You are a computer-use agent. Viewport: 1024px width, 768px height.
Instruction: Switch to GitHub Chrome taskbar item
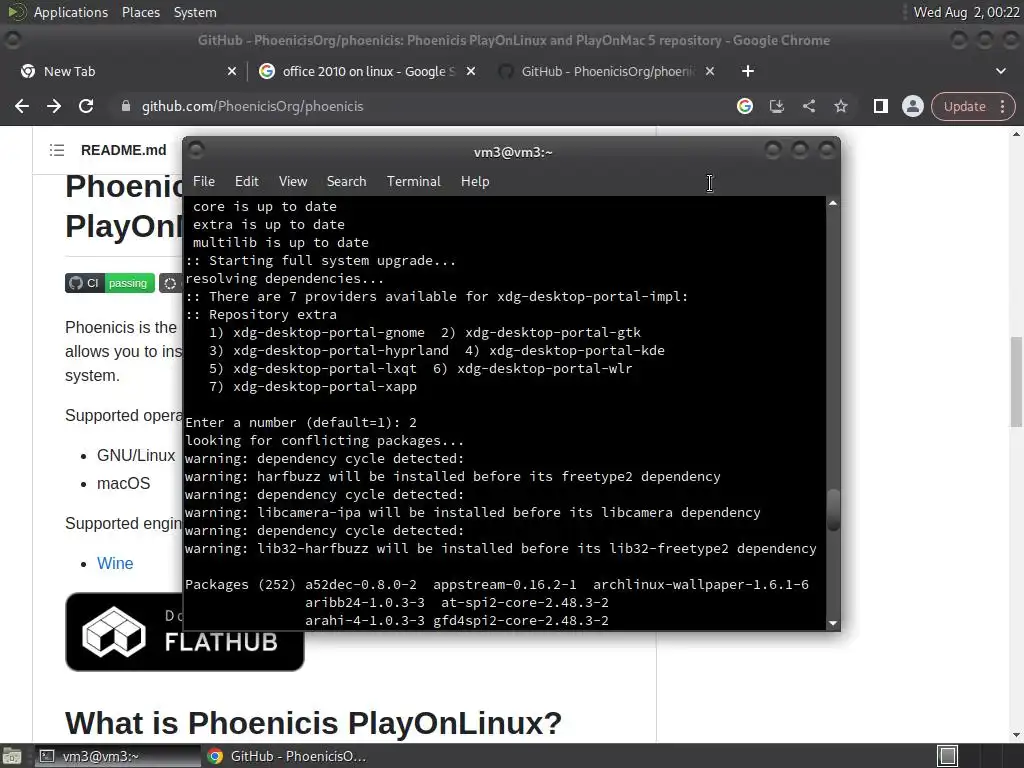[287, 756]
